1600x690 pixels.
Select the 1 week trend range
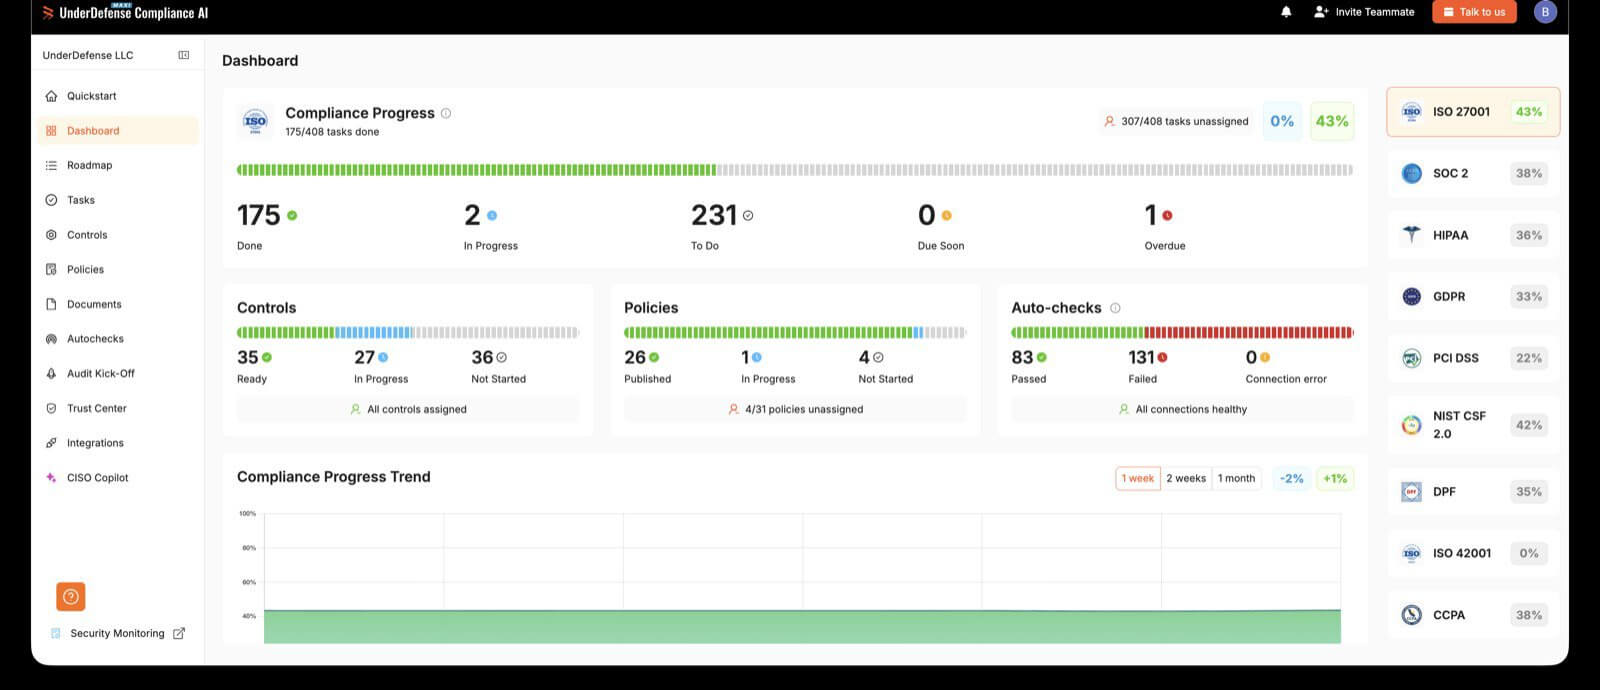(1138, 478)
